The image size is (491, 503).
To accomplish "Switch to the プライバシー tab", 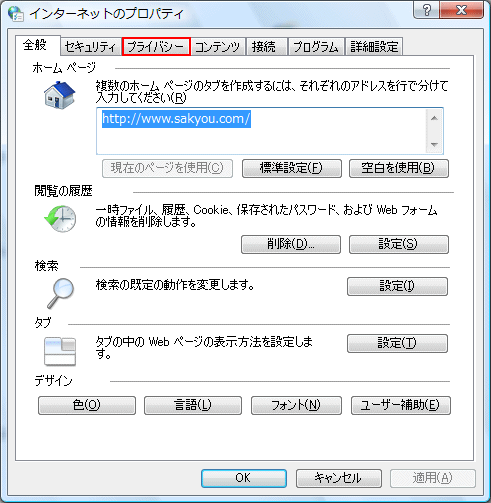I will pos(156,47).
